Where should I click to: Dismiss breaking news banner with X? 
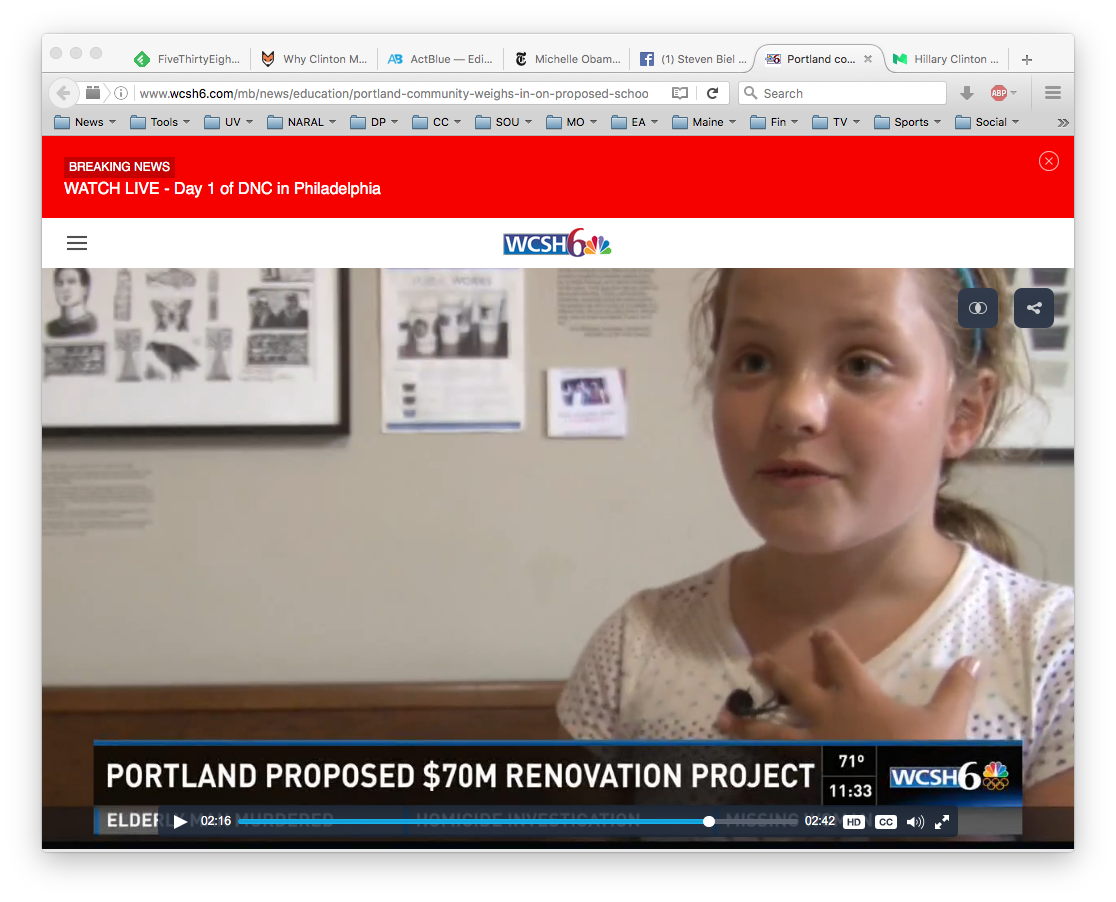tap(1048, 162)
